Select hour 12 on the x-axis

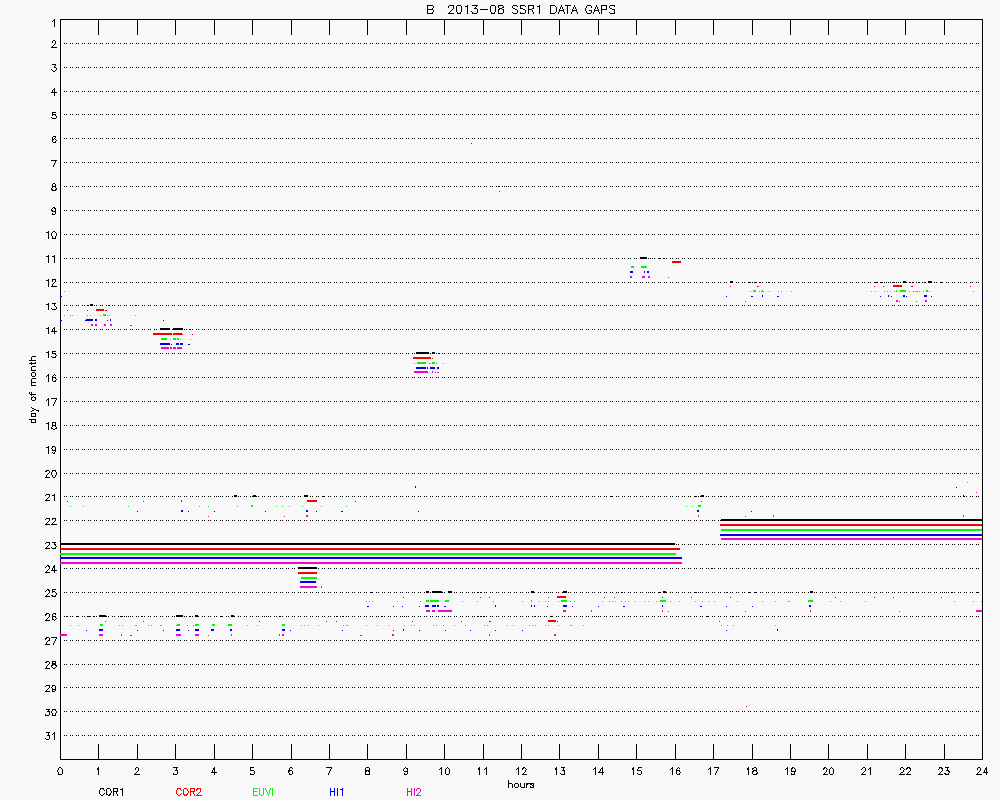pyautogui.click(x=521, y=771)
